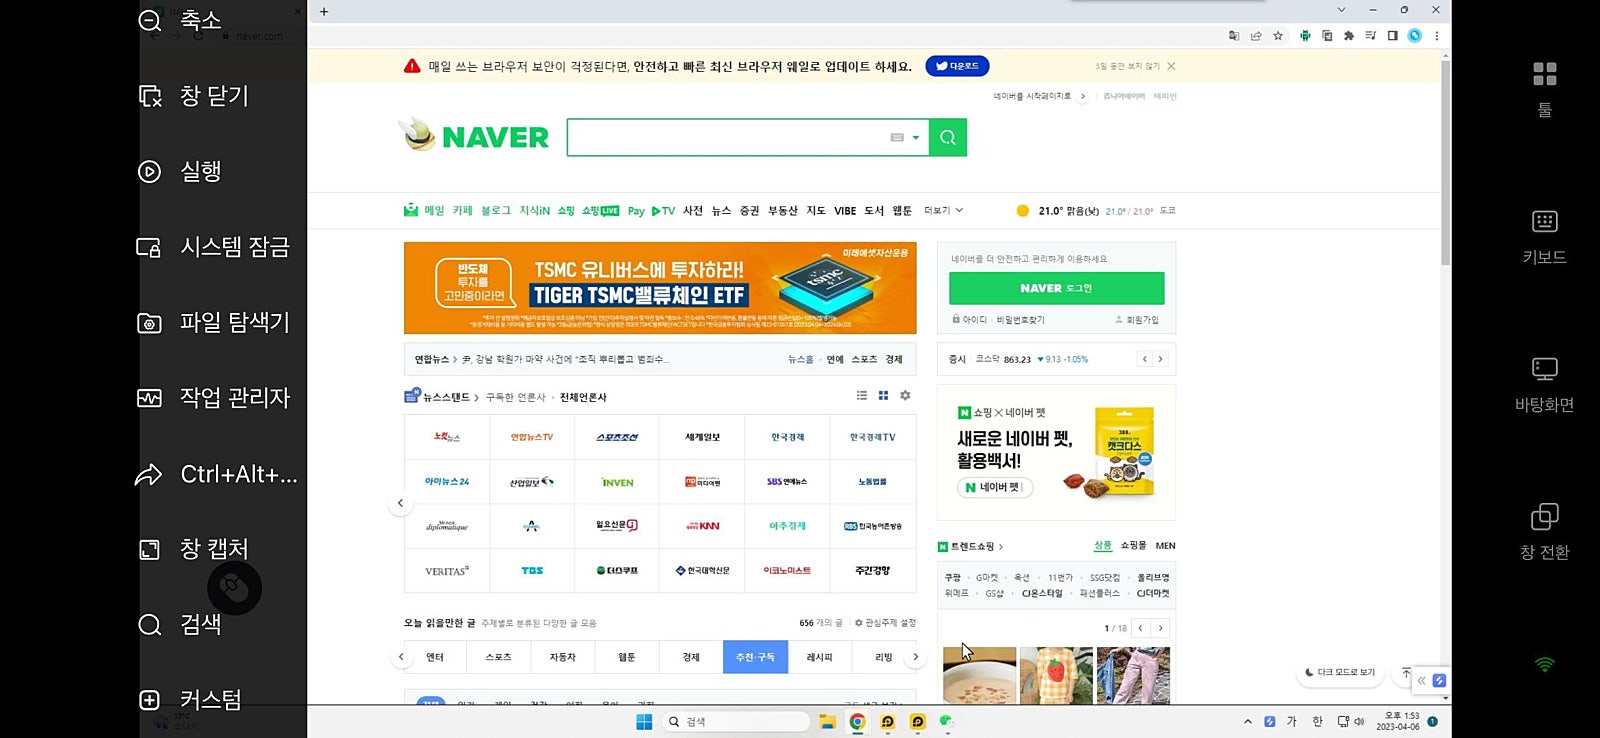Select 레시피 topic tab
The width and height of the screenshot is (1600, 738).
[x=820, y=657]
